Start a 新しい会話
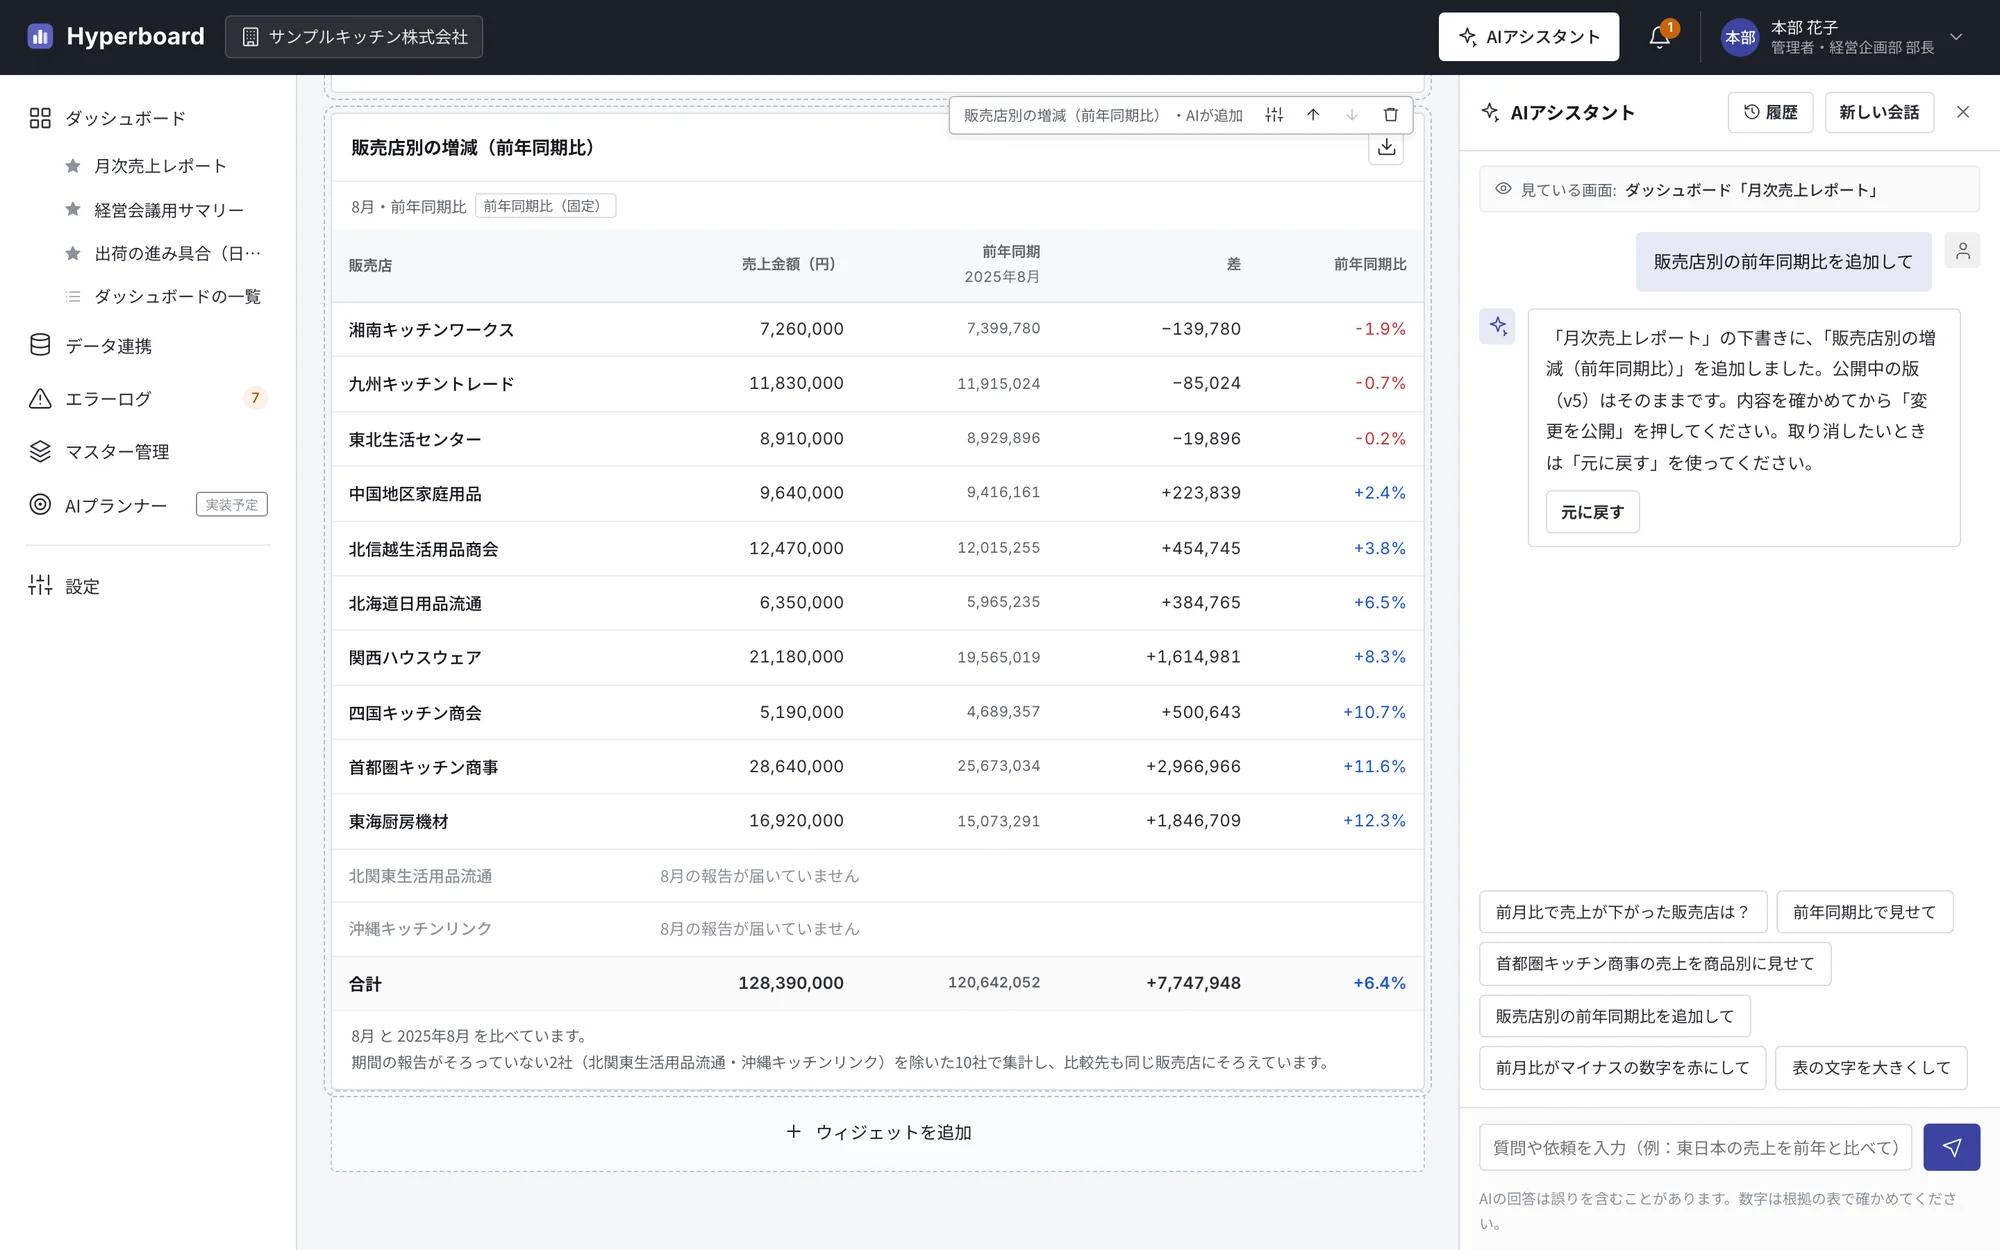Viewport: 2000px width, 1250px height. pos(1879,112)
